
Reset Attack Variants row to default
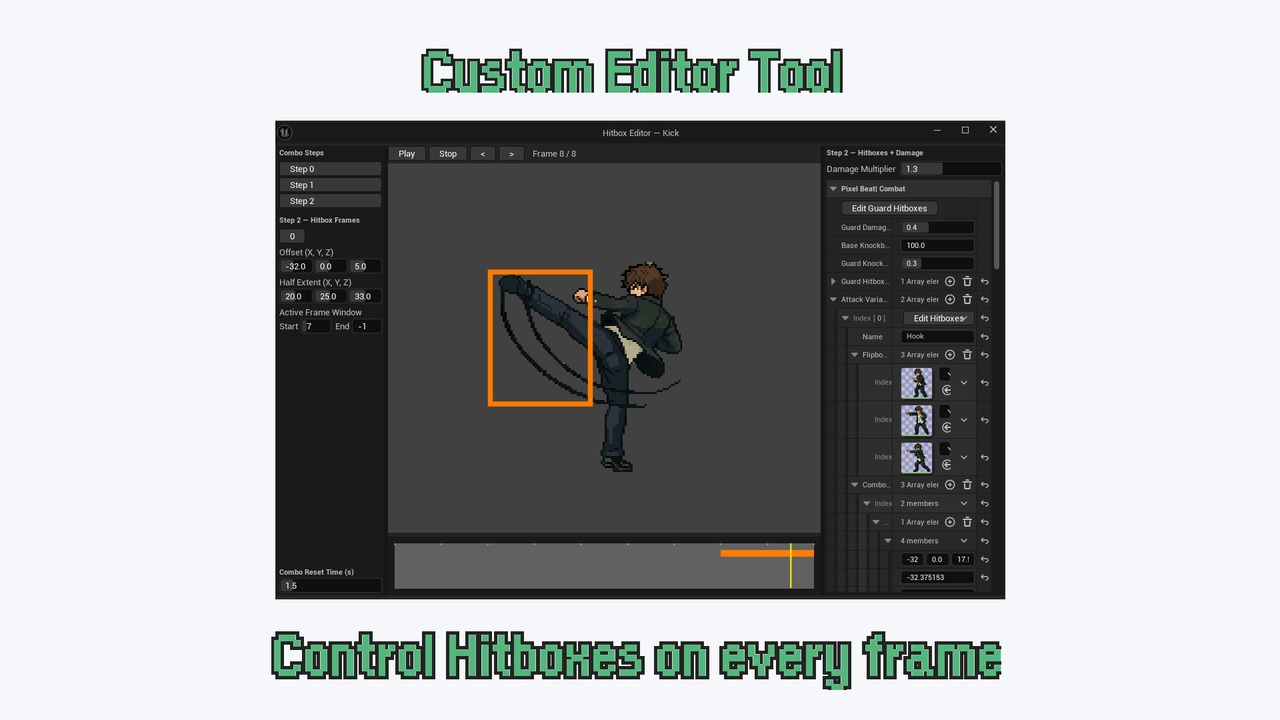coord(985,300)
